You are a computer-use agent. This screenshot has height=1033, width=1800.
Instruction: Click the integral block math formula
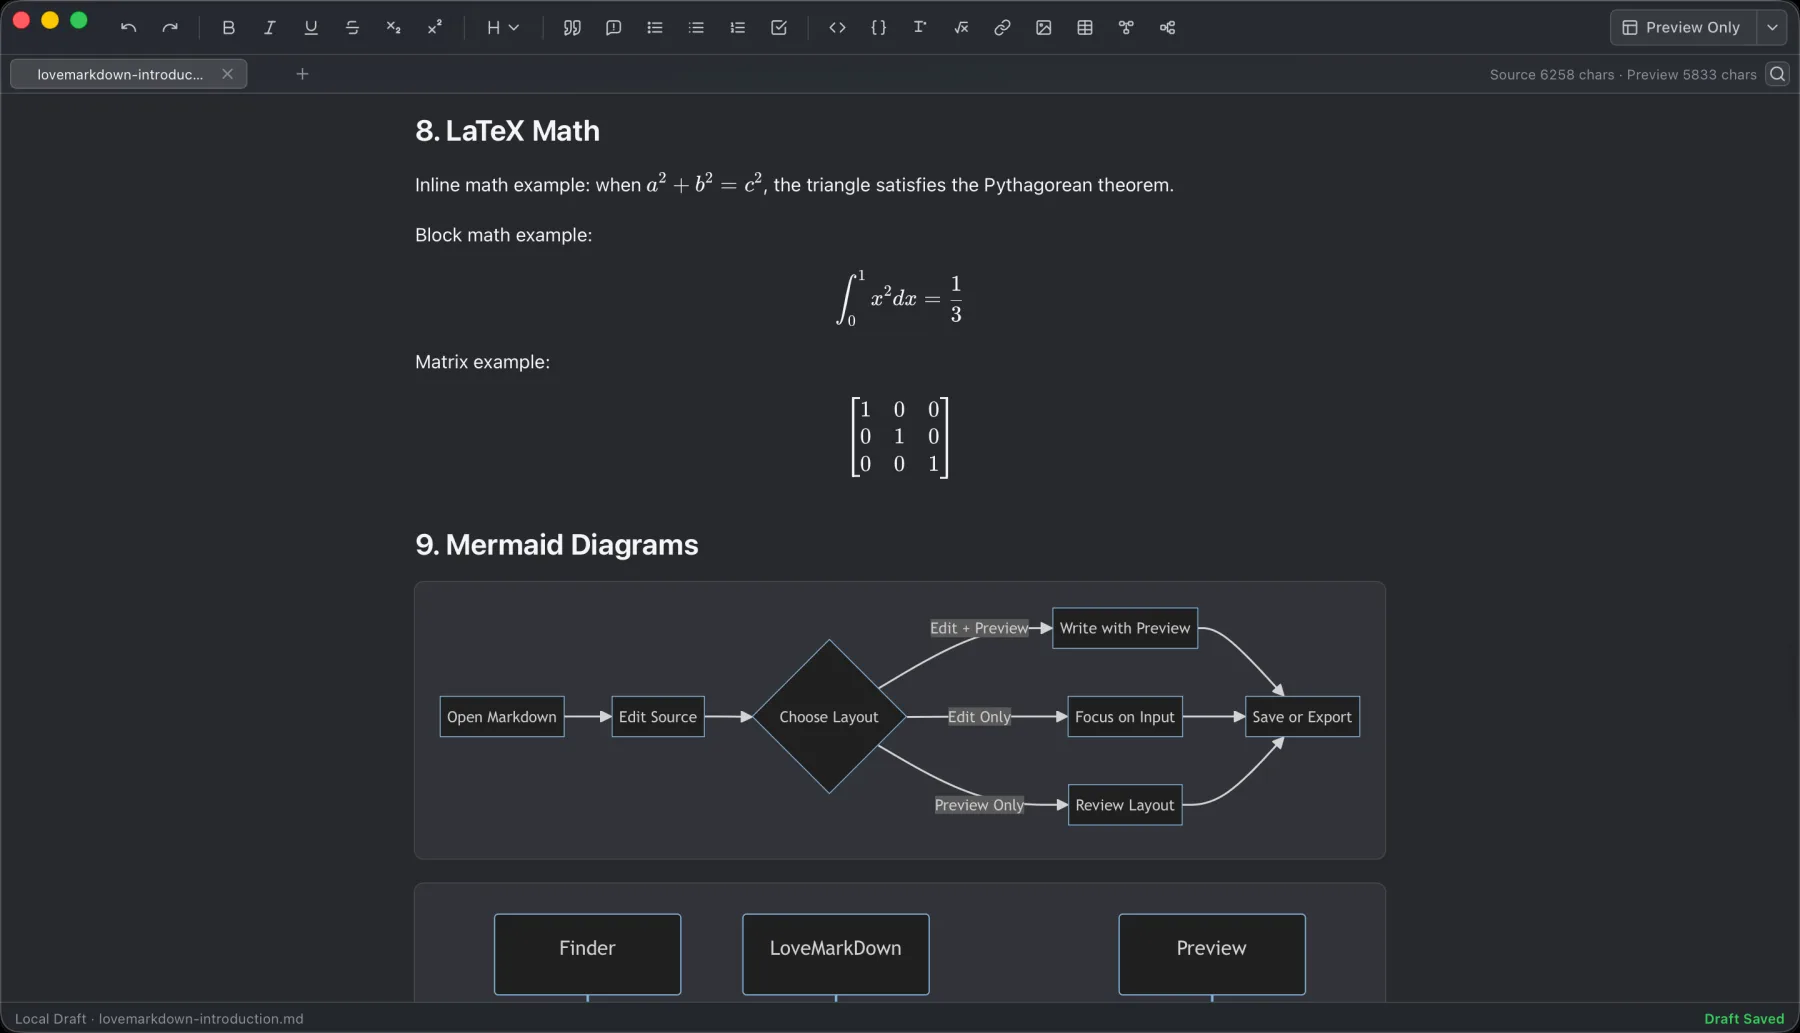(899, 298)
